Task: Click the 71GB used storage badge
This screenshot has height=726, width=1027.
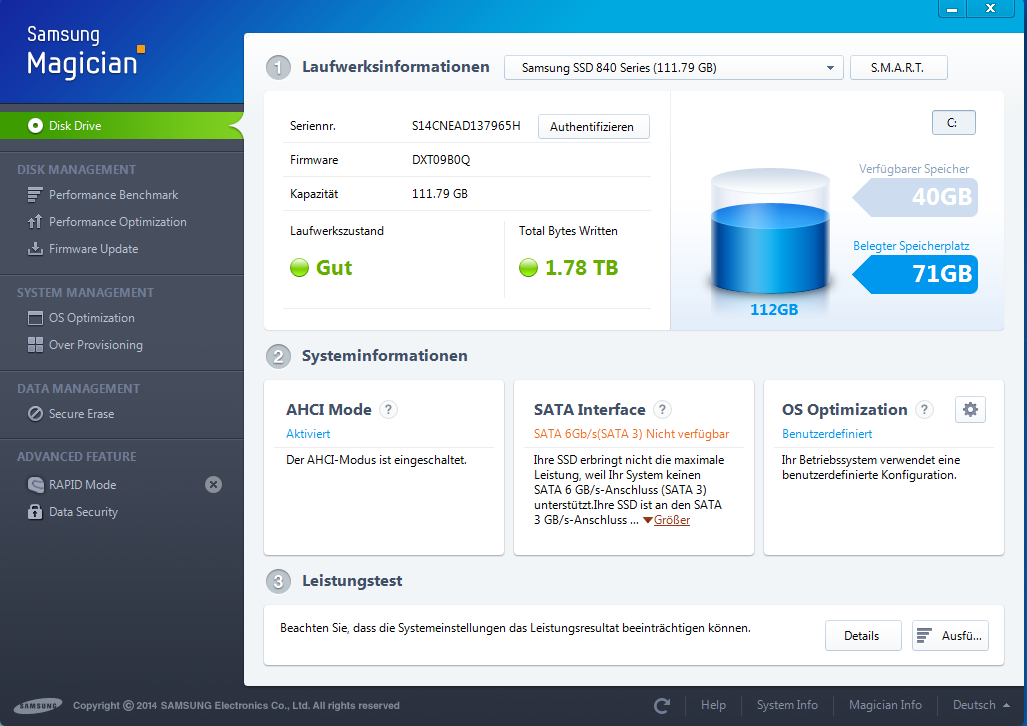Action: pyautogui.click(x=915, y=274)
